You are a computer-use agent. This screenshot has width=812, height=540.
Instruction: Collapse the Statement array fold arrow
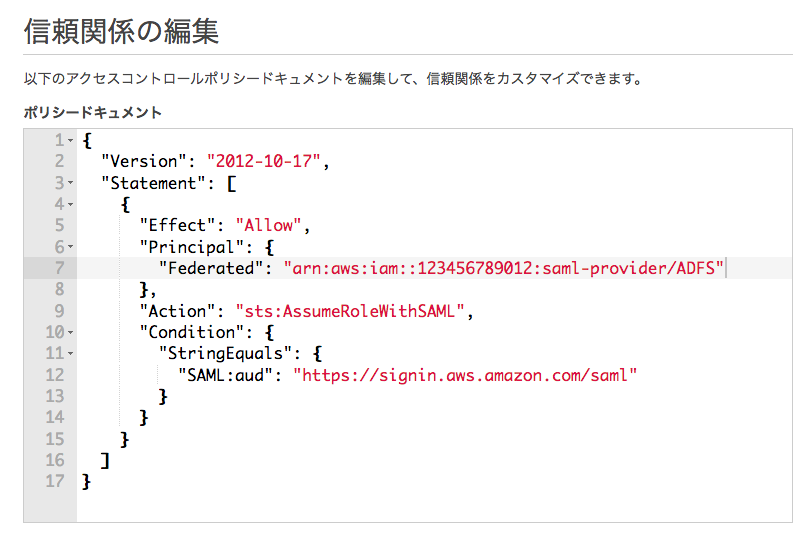click(x=70, y=183)
